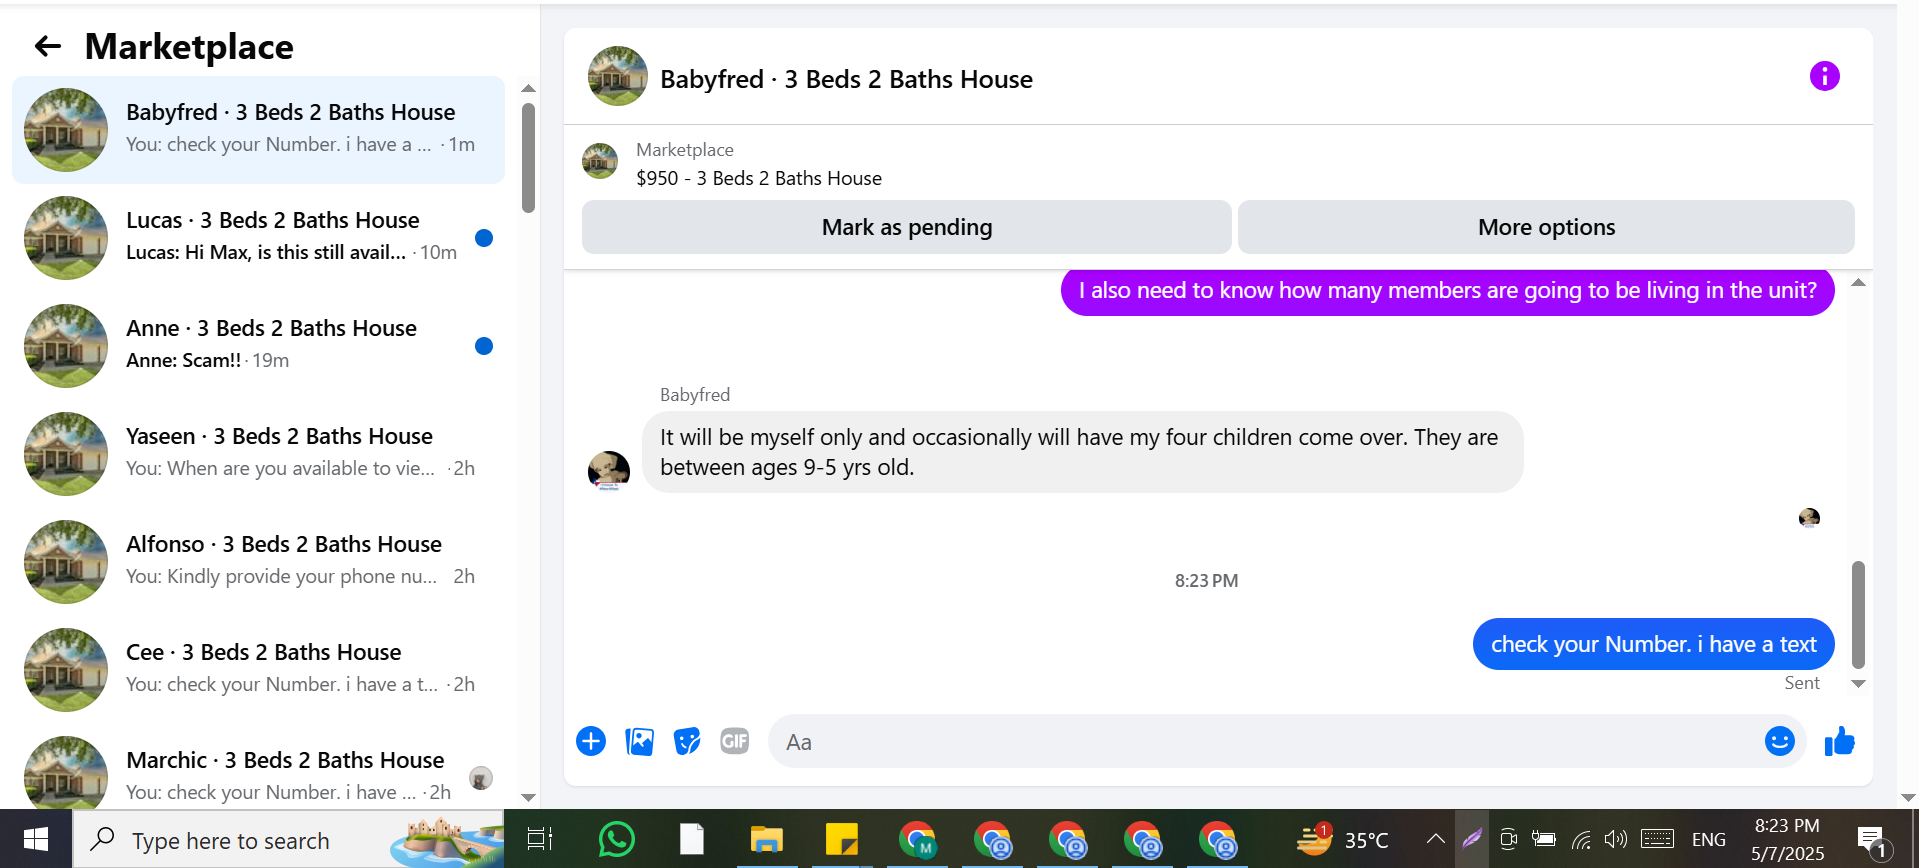This screenshot has height=868, width=1919.
Task: Send a thumbs-up like
Action: pos(1839,741)
